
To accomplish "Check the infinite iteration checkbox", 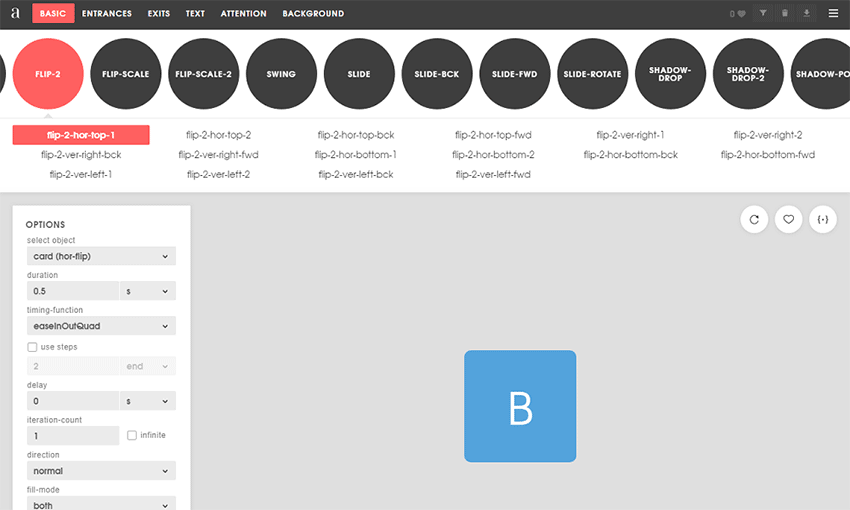I will coord(132,435).
